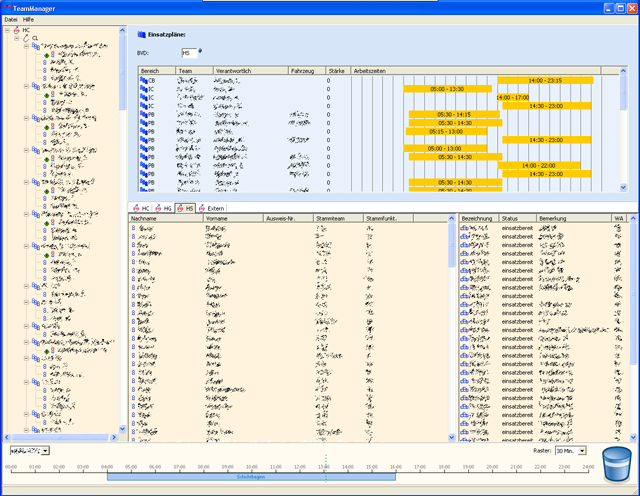Select the 14:00 - 23:15 shift bar

[545, 80]
